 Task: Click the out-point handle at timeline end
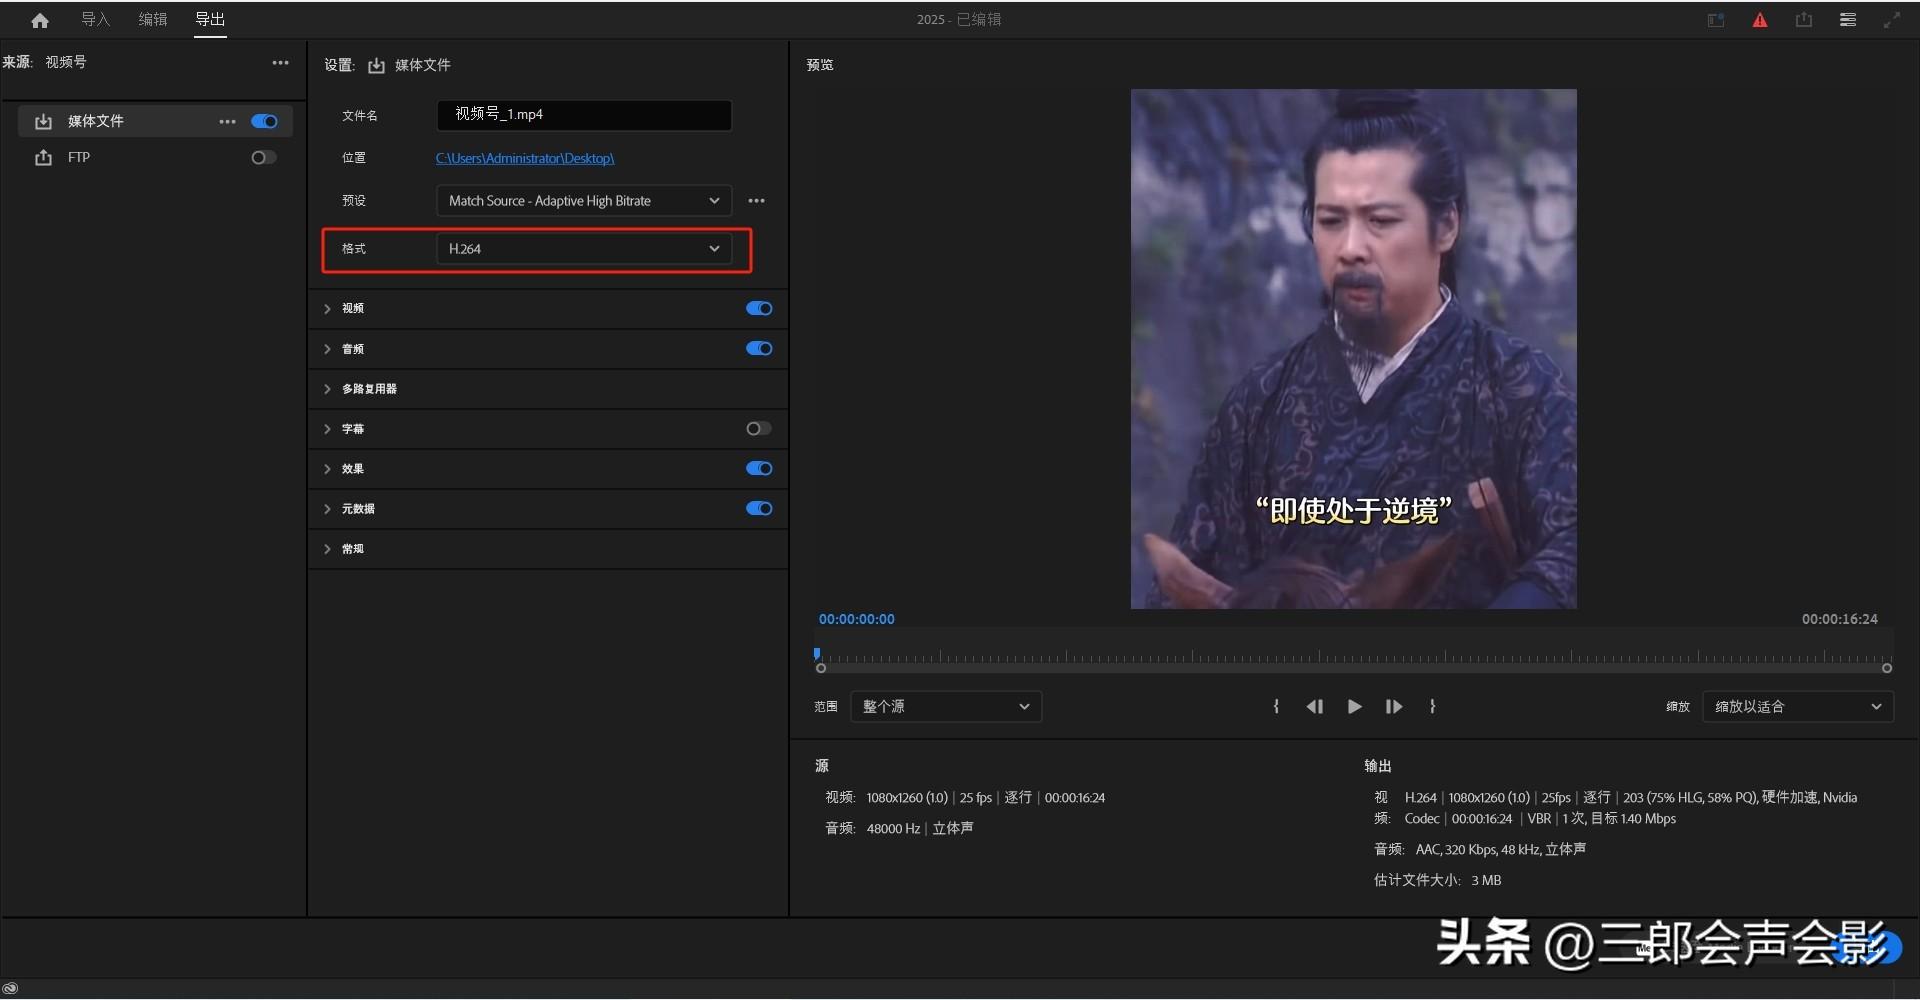coord(1887,668)
